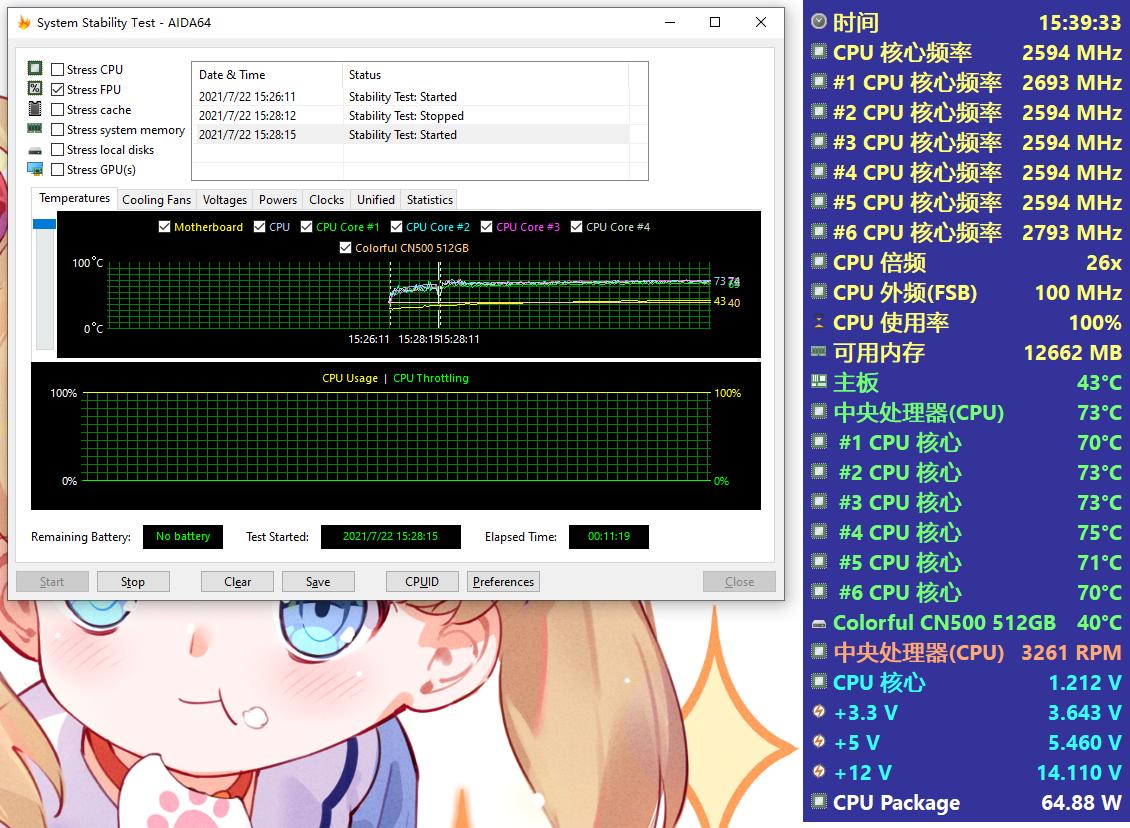Enable the Stress GPU(s) checkbox
The width and height of the screenshot is (1130, 828).
pyautogui.click(x=58, y=170)
